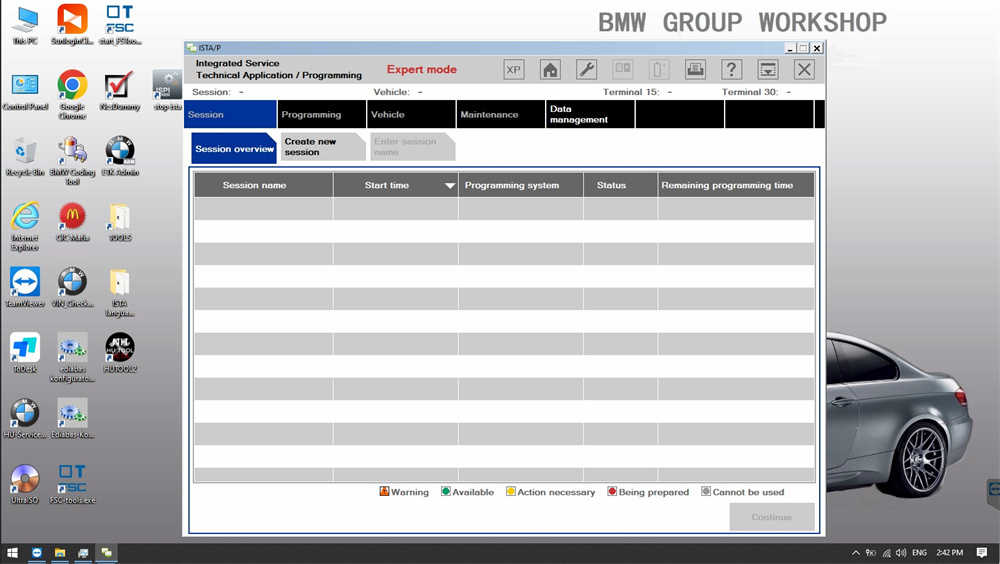Click the Session name column header
The width and height of the screenshot is (1000, 564).
click(263, 185)
